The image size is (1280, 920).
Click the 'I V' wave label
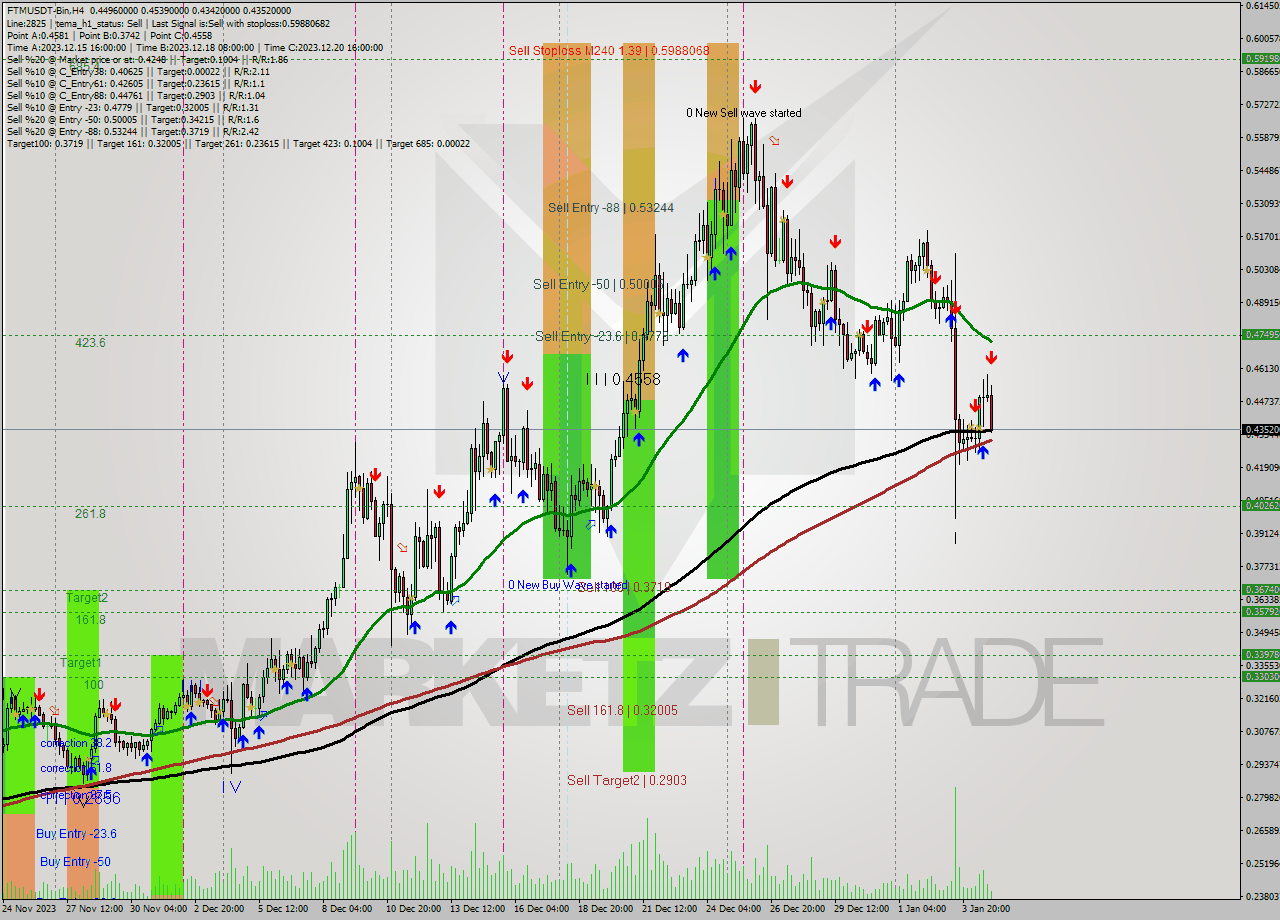231,786
